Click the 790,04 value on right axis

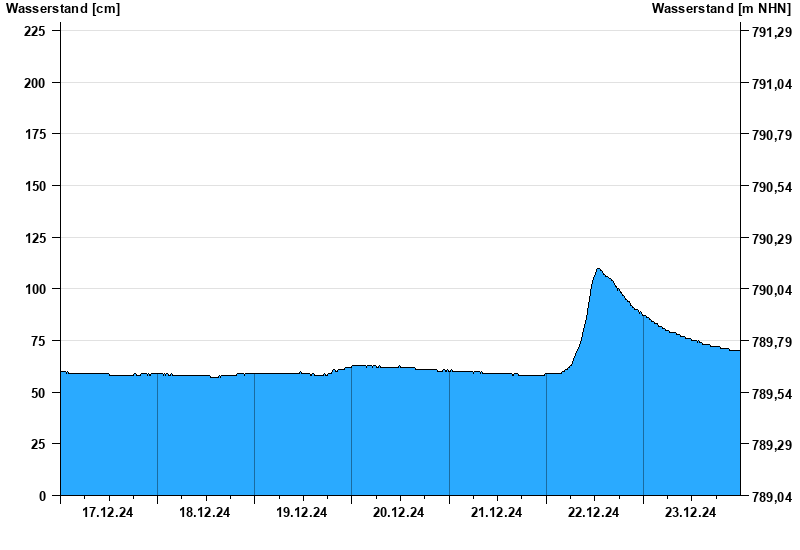(x=772, y=290)
